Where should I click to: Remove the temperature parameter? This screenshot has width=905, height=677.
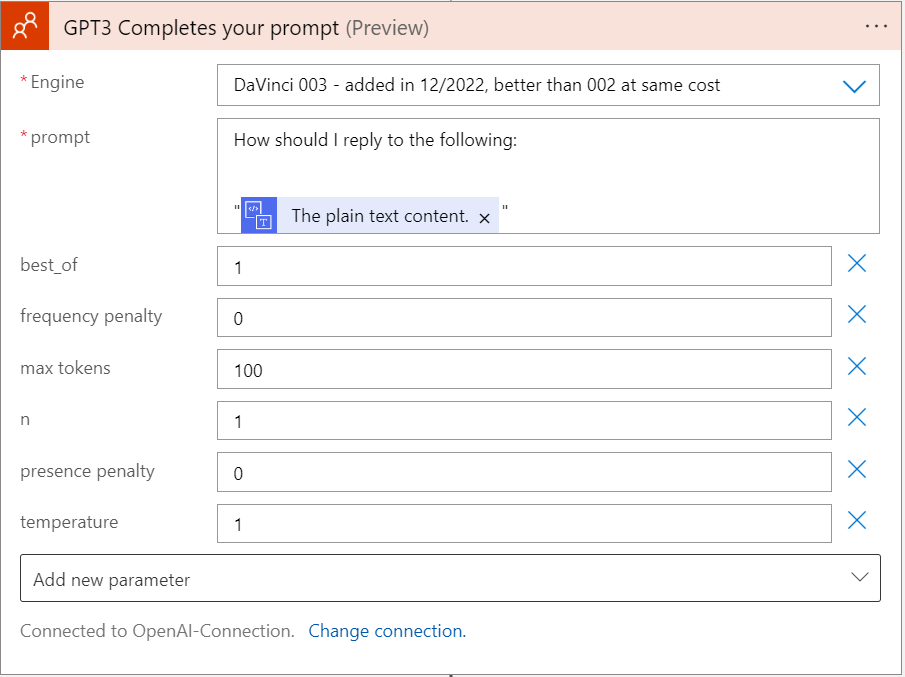(x=857, y=521)
